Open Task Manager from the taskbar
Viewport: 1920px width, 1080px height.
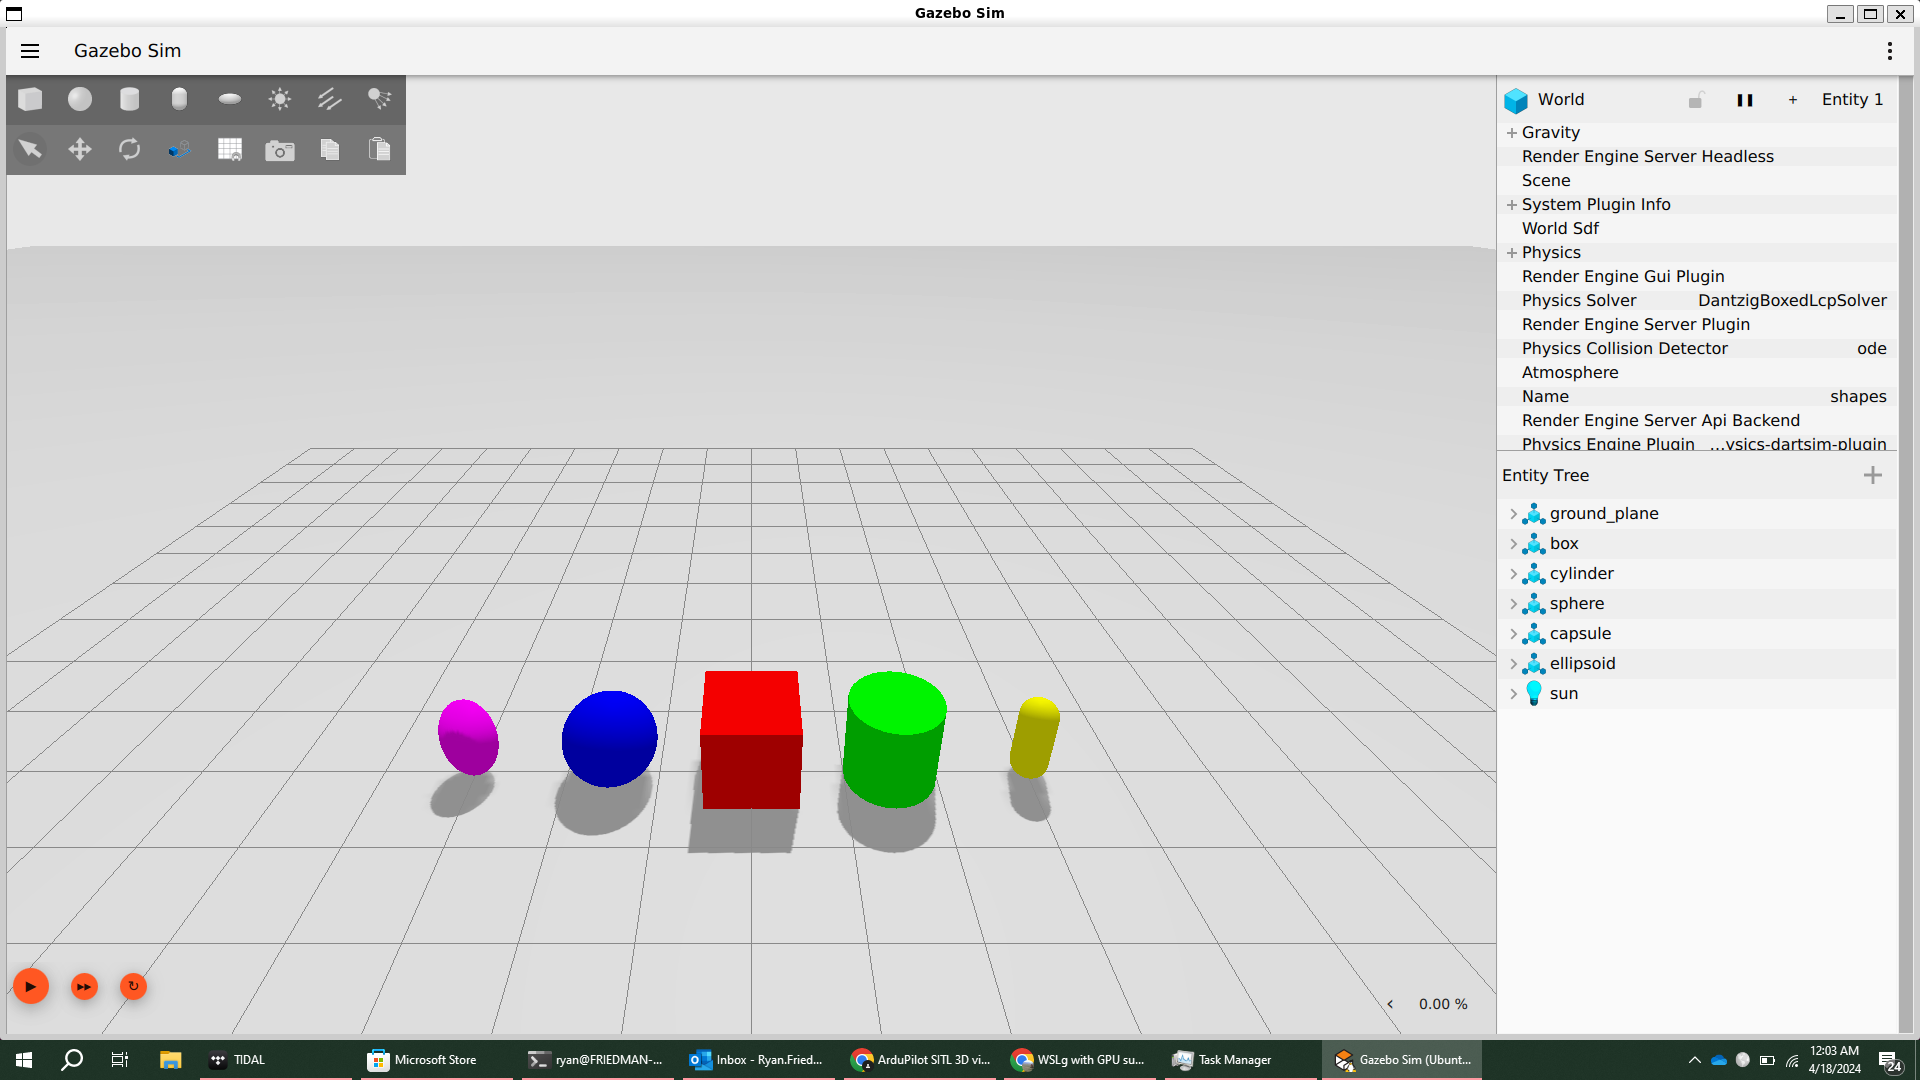(x=1224, y=1060)
